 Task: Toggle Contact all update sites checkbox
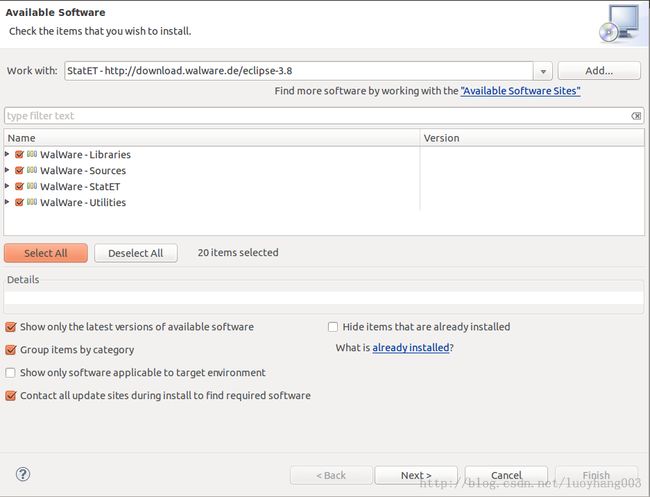(10, 395)
